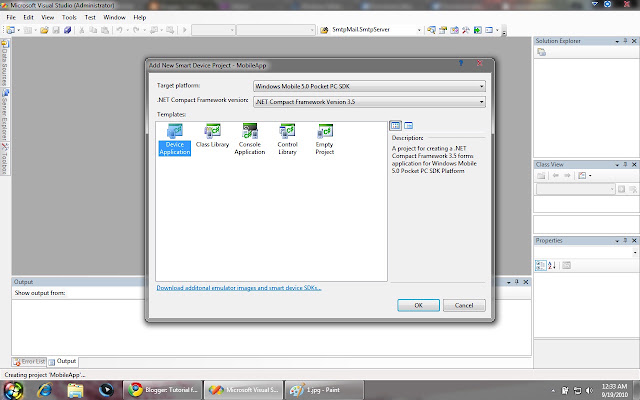Click Cancel in the dialog

(464, 305)
